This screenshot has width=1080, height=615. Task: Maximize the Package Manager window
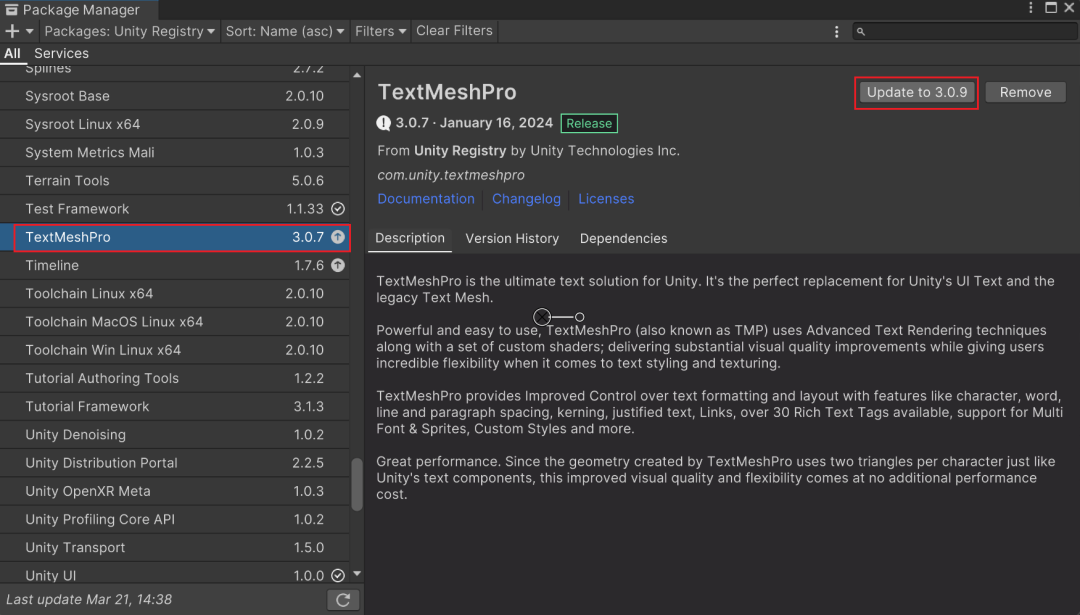pyautogui.click(x=1051, y=8)
